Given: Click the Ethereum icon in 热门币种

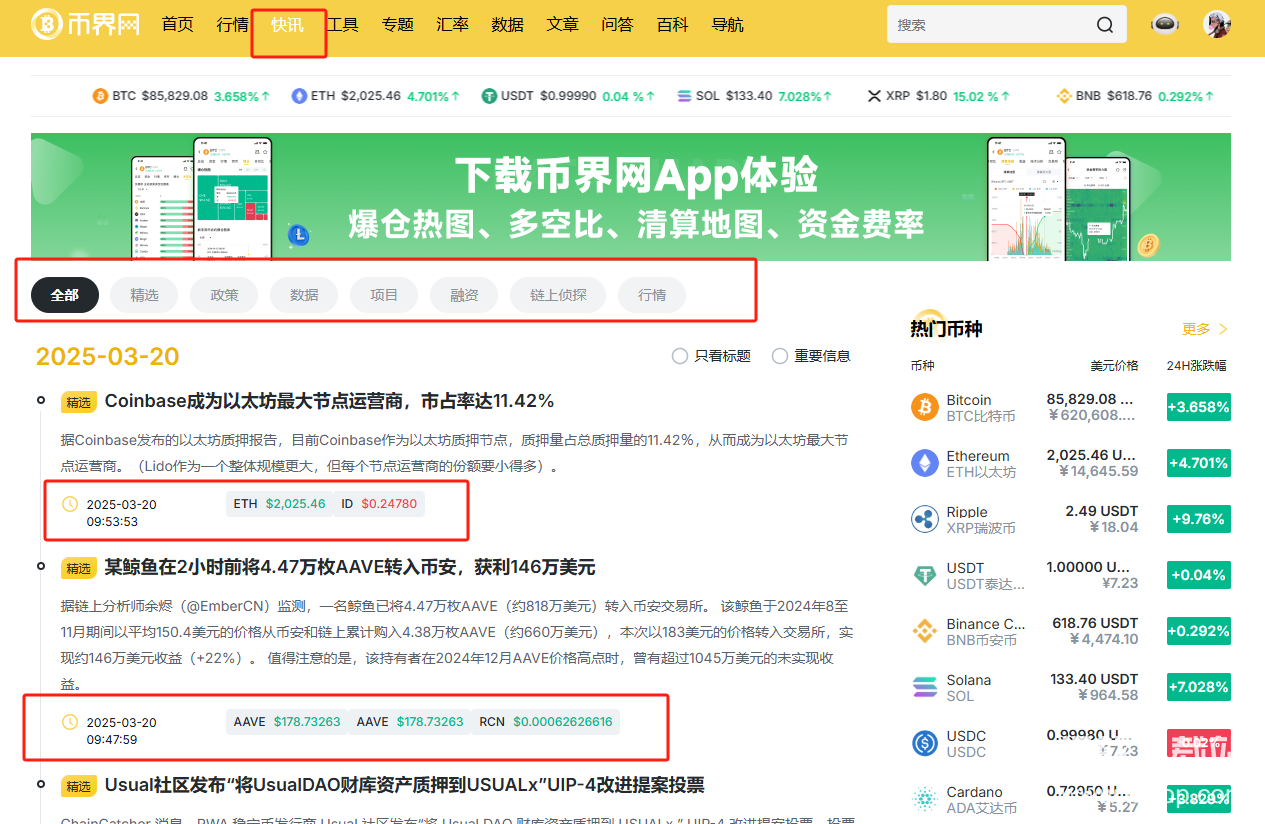Looking at the screenshot, I should pos(925,463).
